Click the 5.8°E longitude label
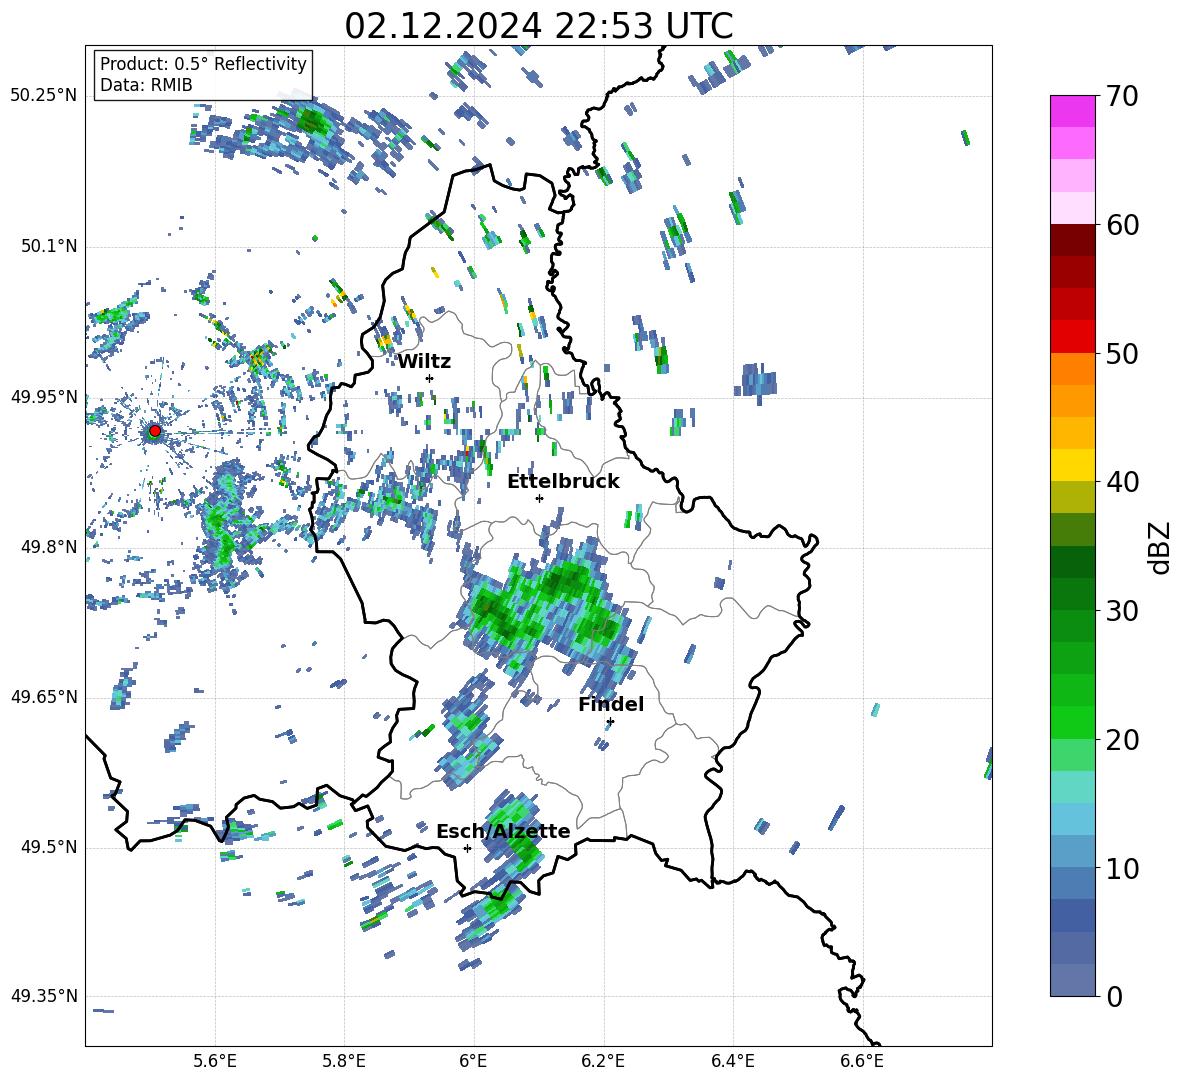 344,1061
